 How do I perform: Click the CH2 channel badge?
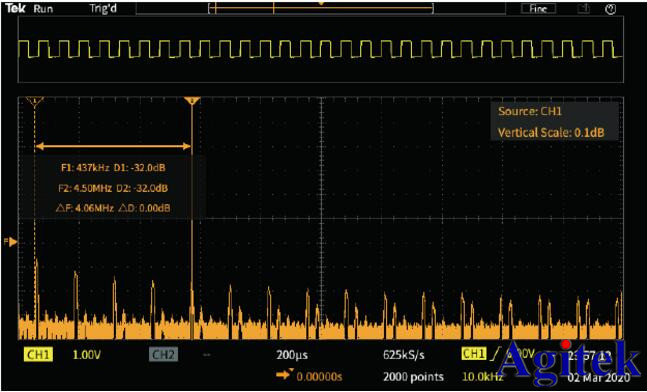(x=163, y=355)
